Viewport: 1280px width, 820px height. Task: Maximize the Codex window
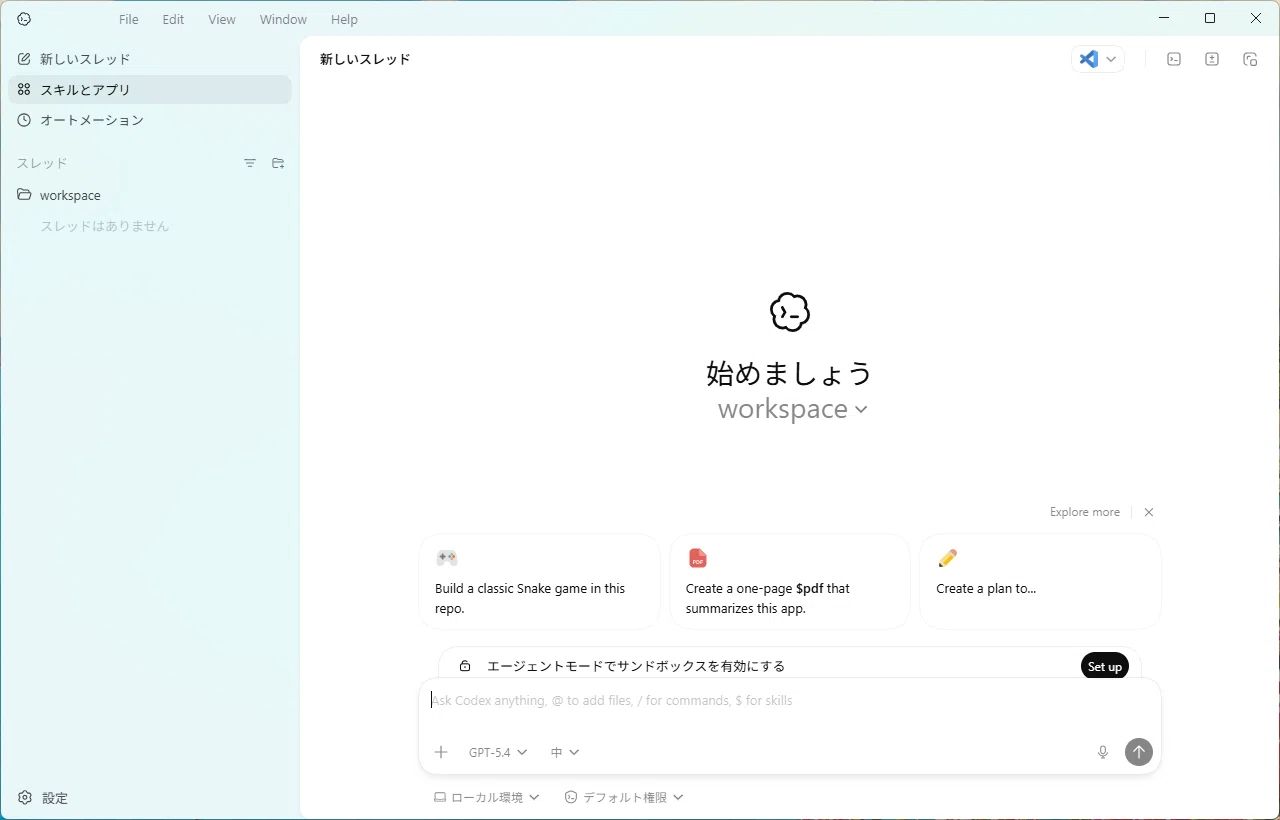pos(1210,18)
